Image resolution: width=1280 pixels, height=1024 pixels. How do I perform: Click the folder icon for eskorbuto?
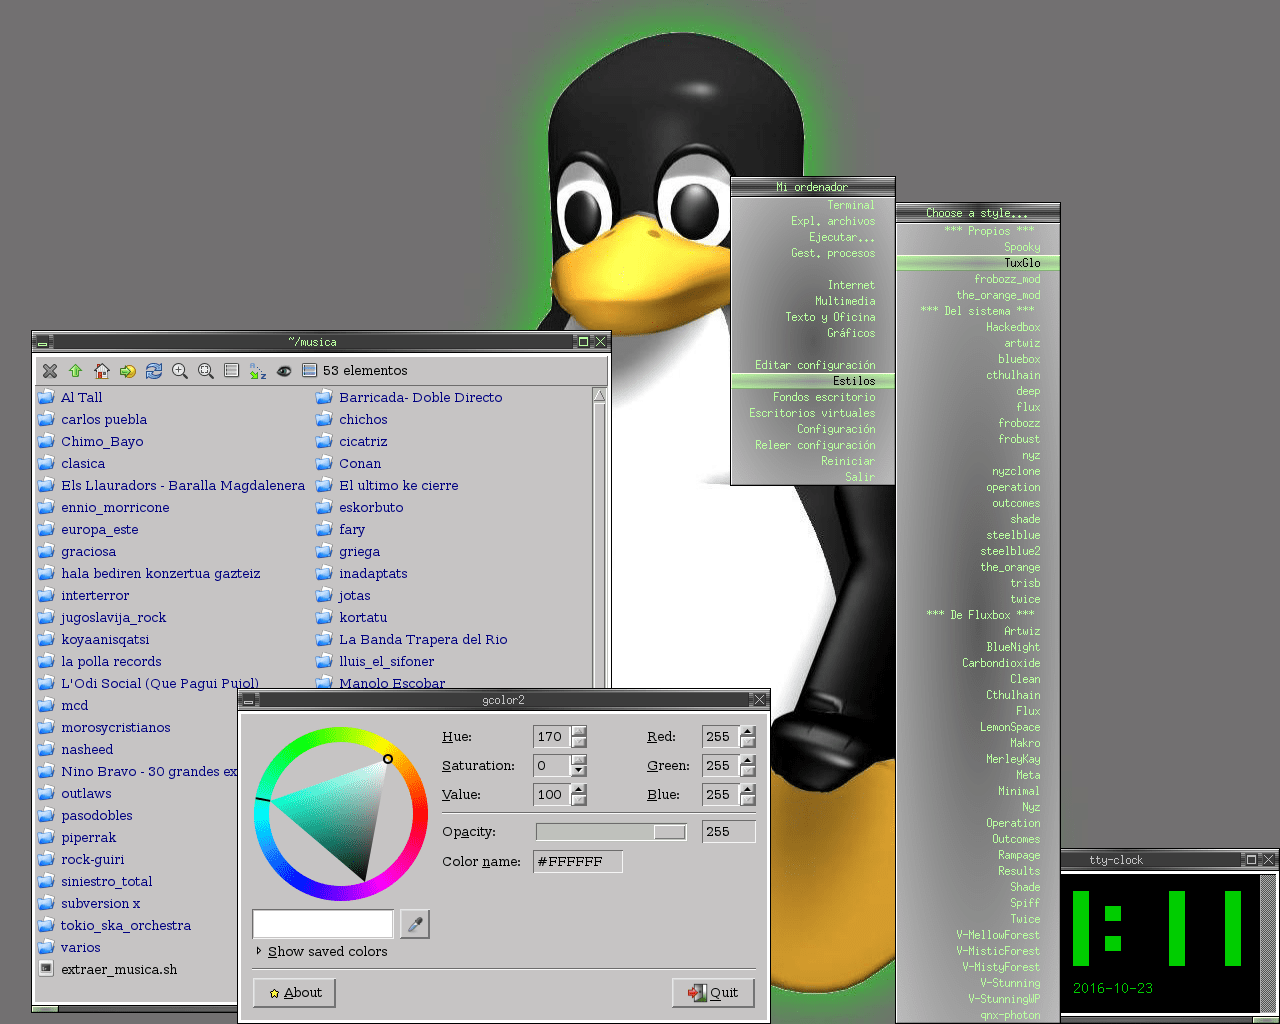[324, 507]
